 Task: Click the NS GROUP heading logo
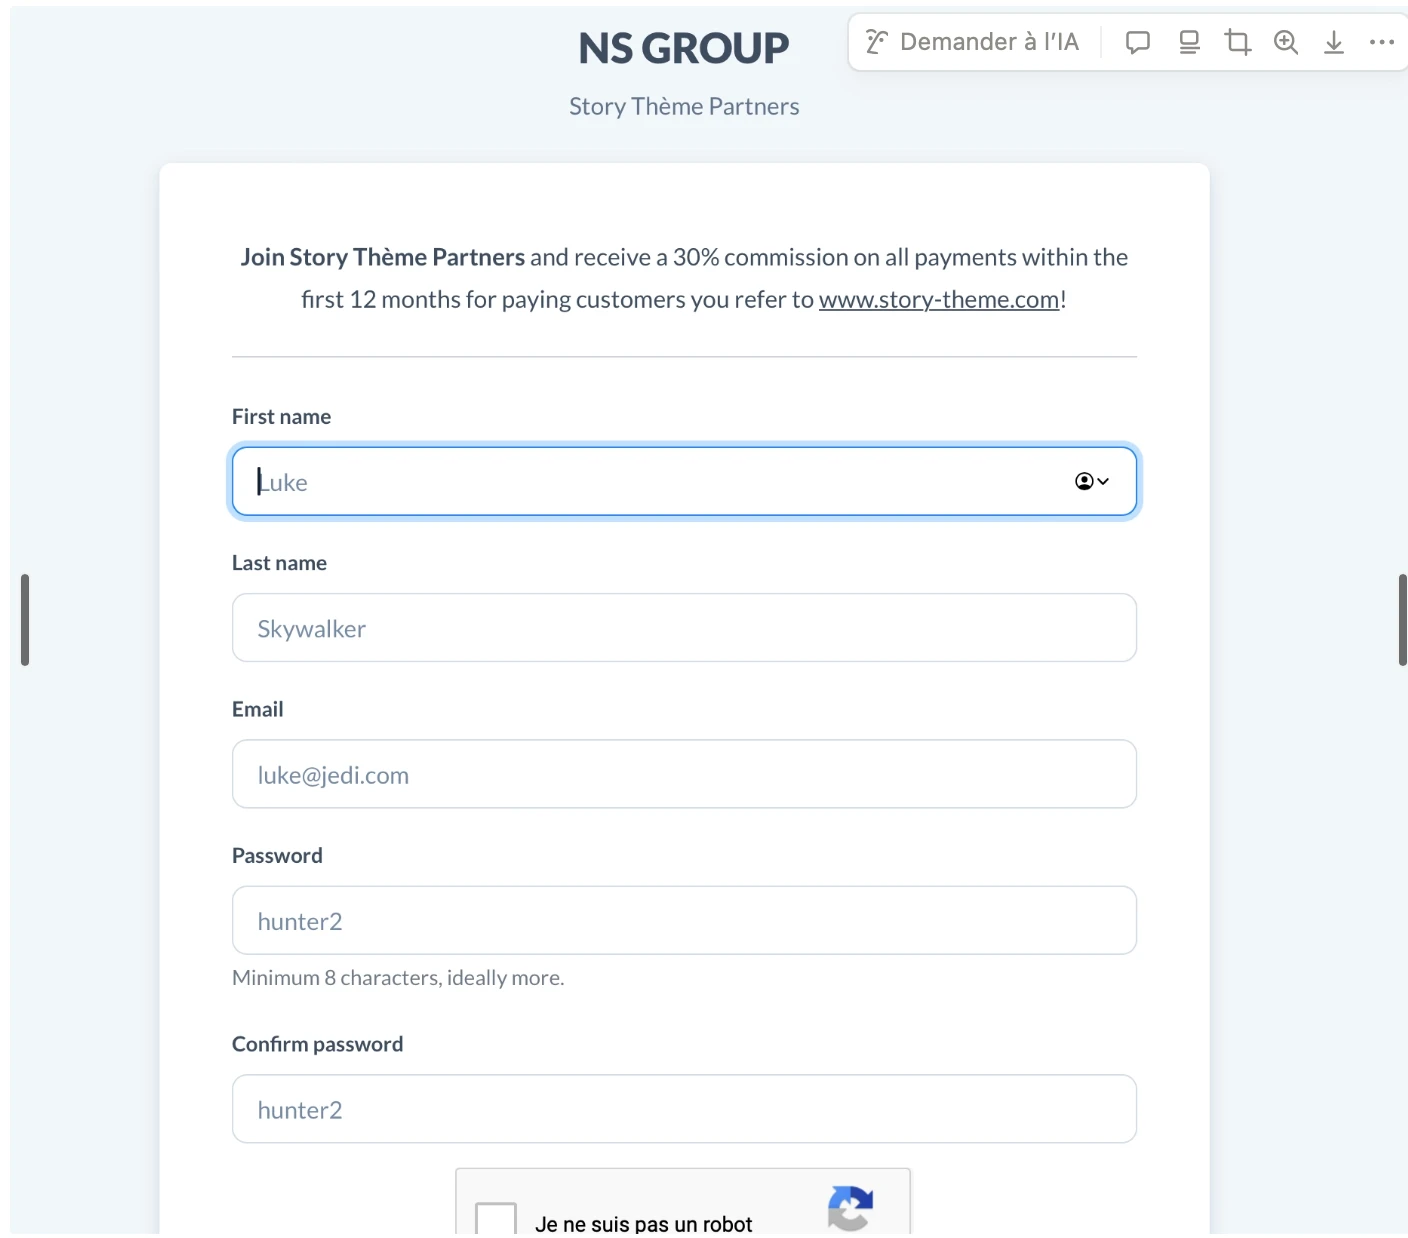pyautogui.click(x=684, y=48)
